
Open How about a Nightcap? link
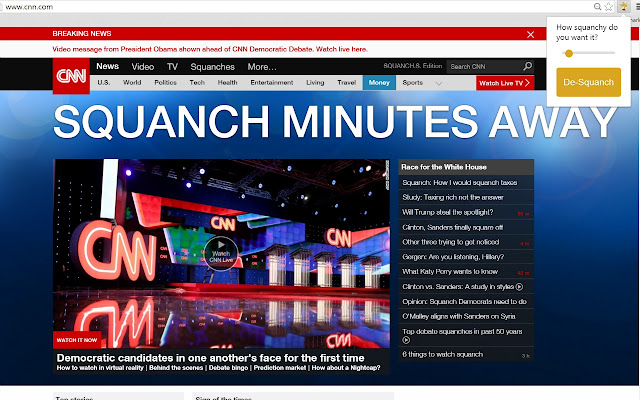pyautogui.click(x=346, y=368)
